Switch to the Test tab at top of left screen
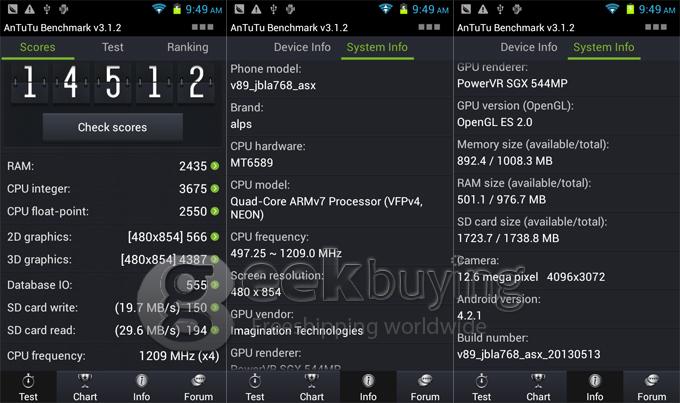 point(112,47)
